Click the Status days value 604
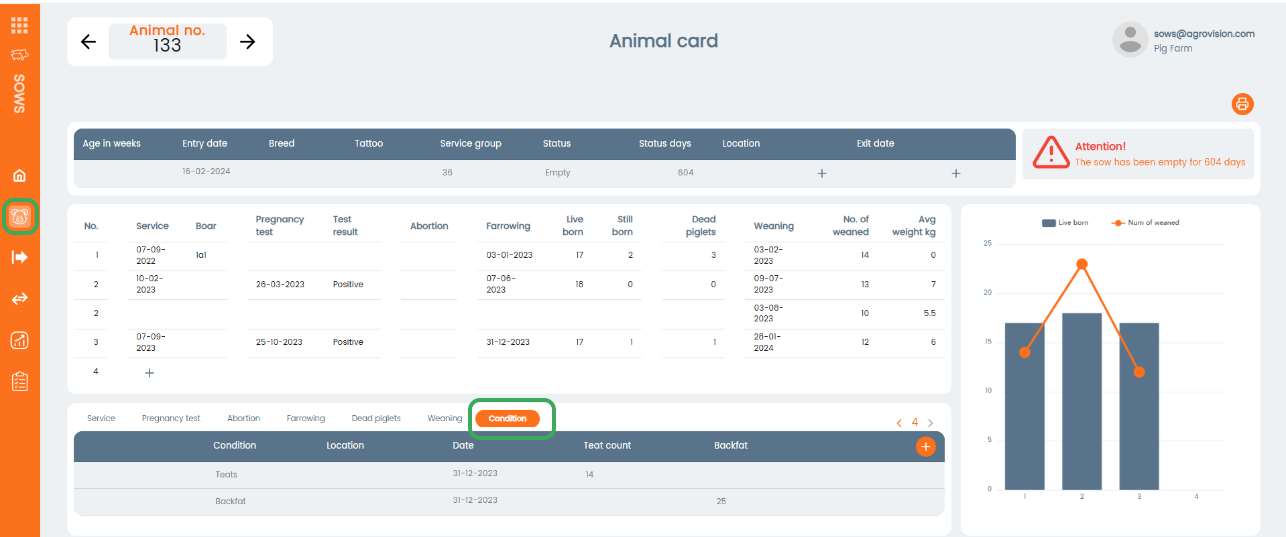The width and height of the screenshot is (1286, 537). click(x=685, y=173)
